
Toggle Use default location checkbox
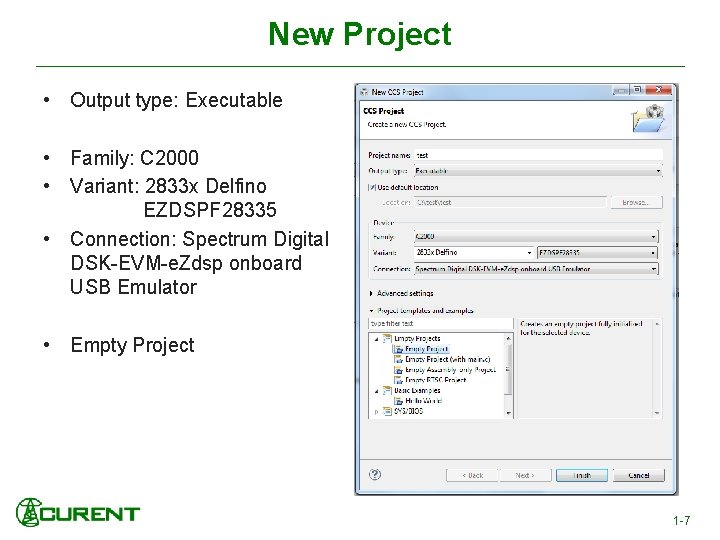[372, 187]
